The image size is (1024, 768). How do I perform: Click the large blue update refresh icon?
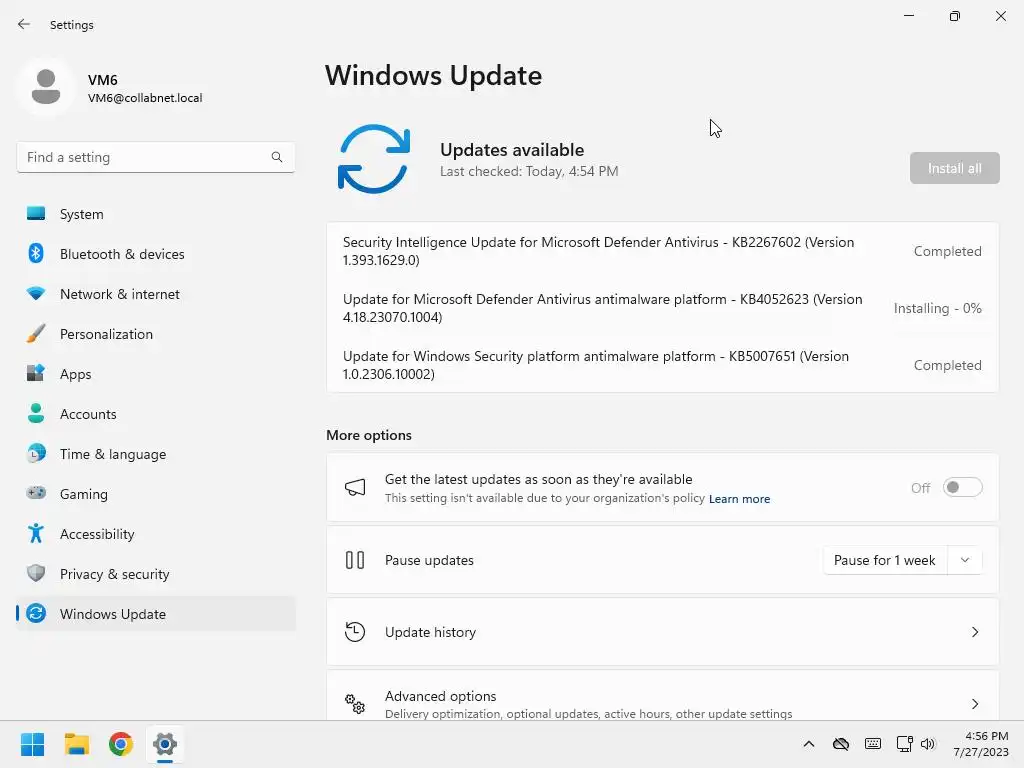coord(374,159)
